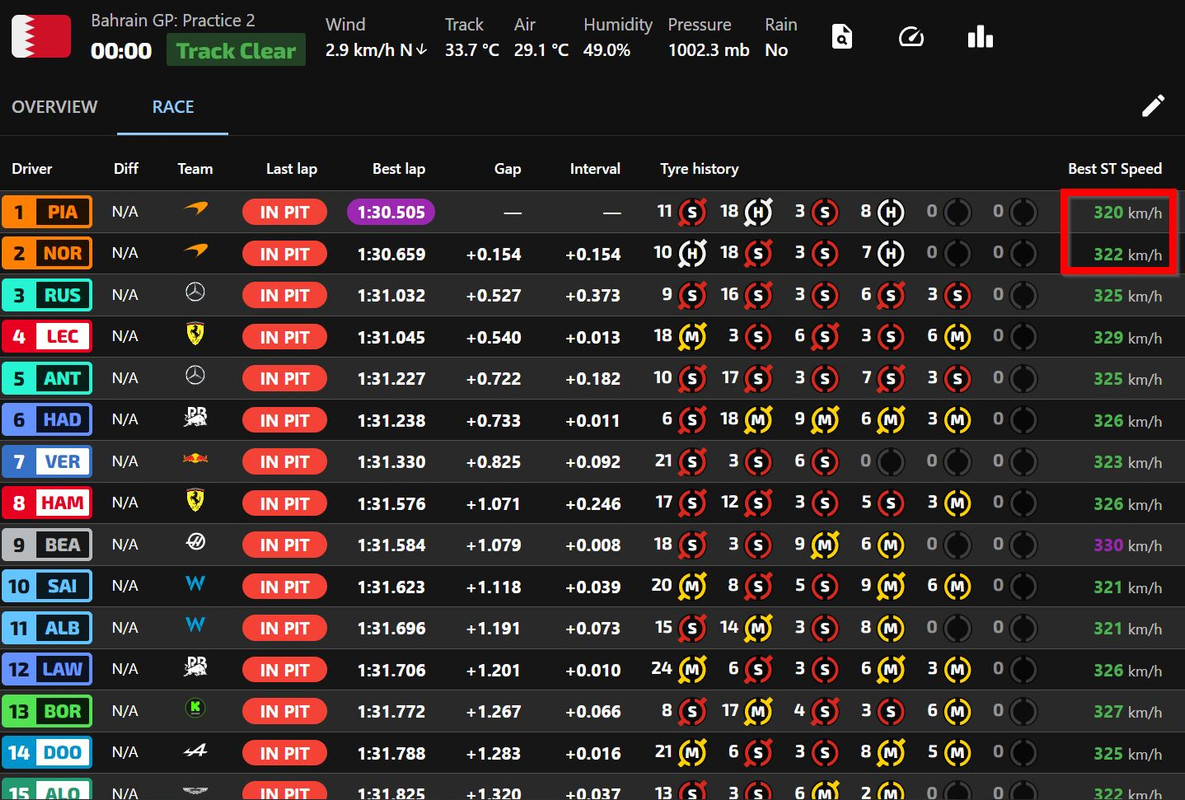Click Bahrain GP: Practice 2 title
Screen dimensions: 1185x800
(172, 20)
